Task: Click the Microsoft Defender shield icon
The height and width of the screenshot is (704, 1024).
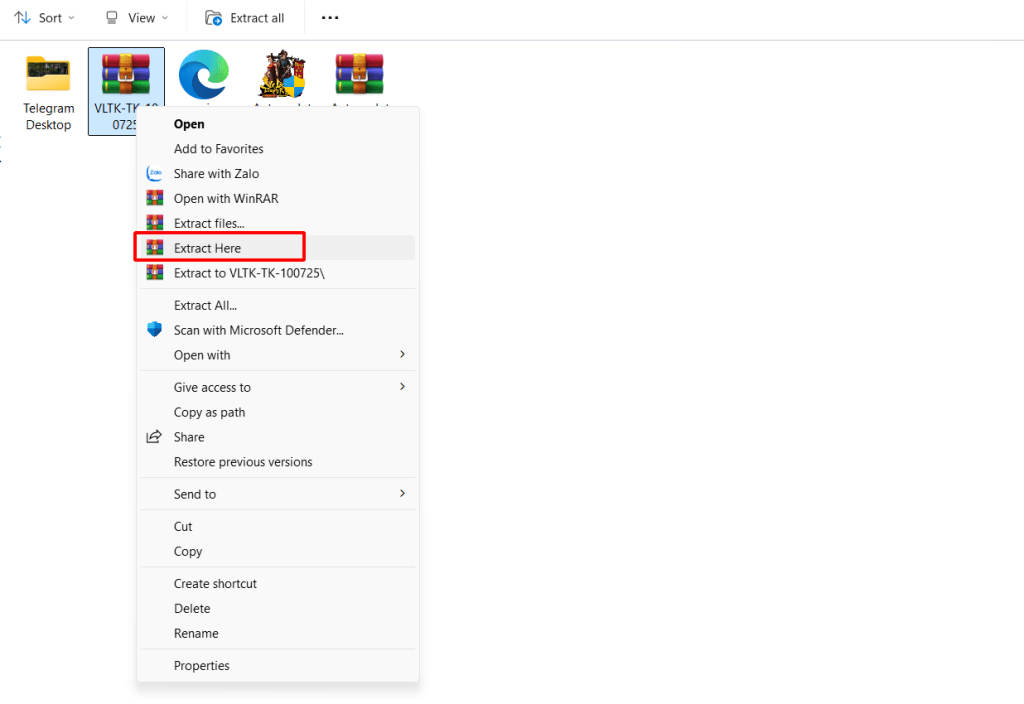Action: pyautogui.click(x=155, y=330)
